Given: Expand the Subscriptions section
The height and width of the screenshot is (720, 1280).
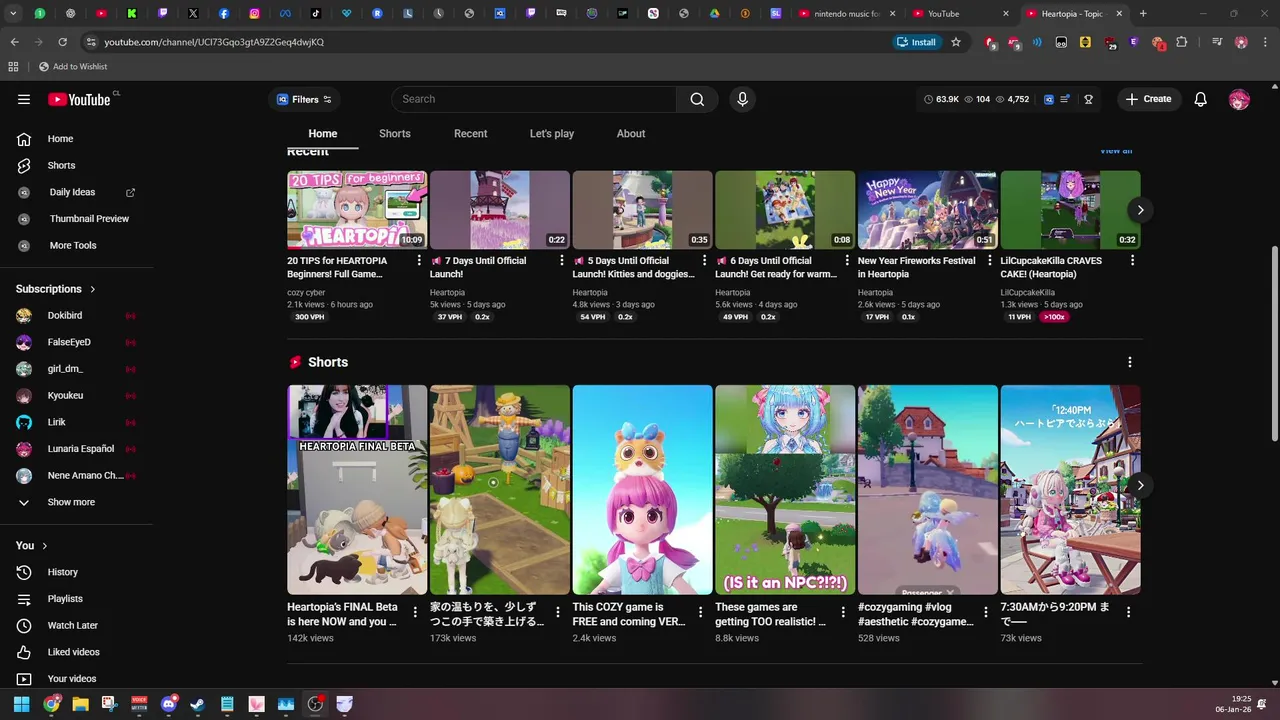Looking at the screenshot, I should (56, 289).
